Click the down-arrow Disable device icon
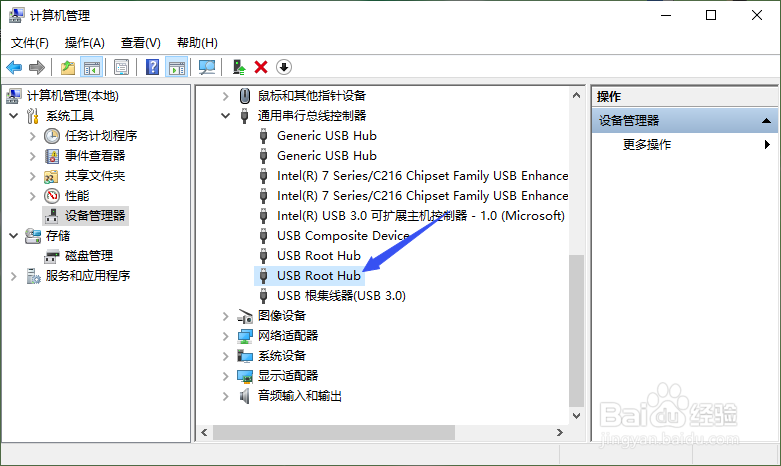The width and height of the screenshot is (781, 466). tap(284, 67)
